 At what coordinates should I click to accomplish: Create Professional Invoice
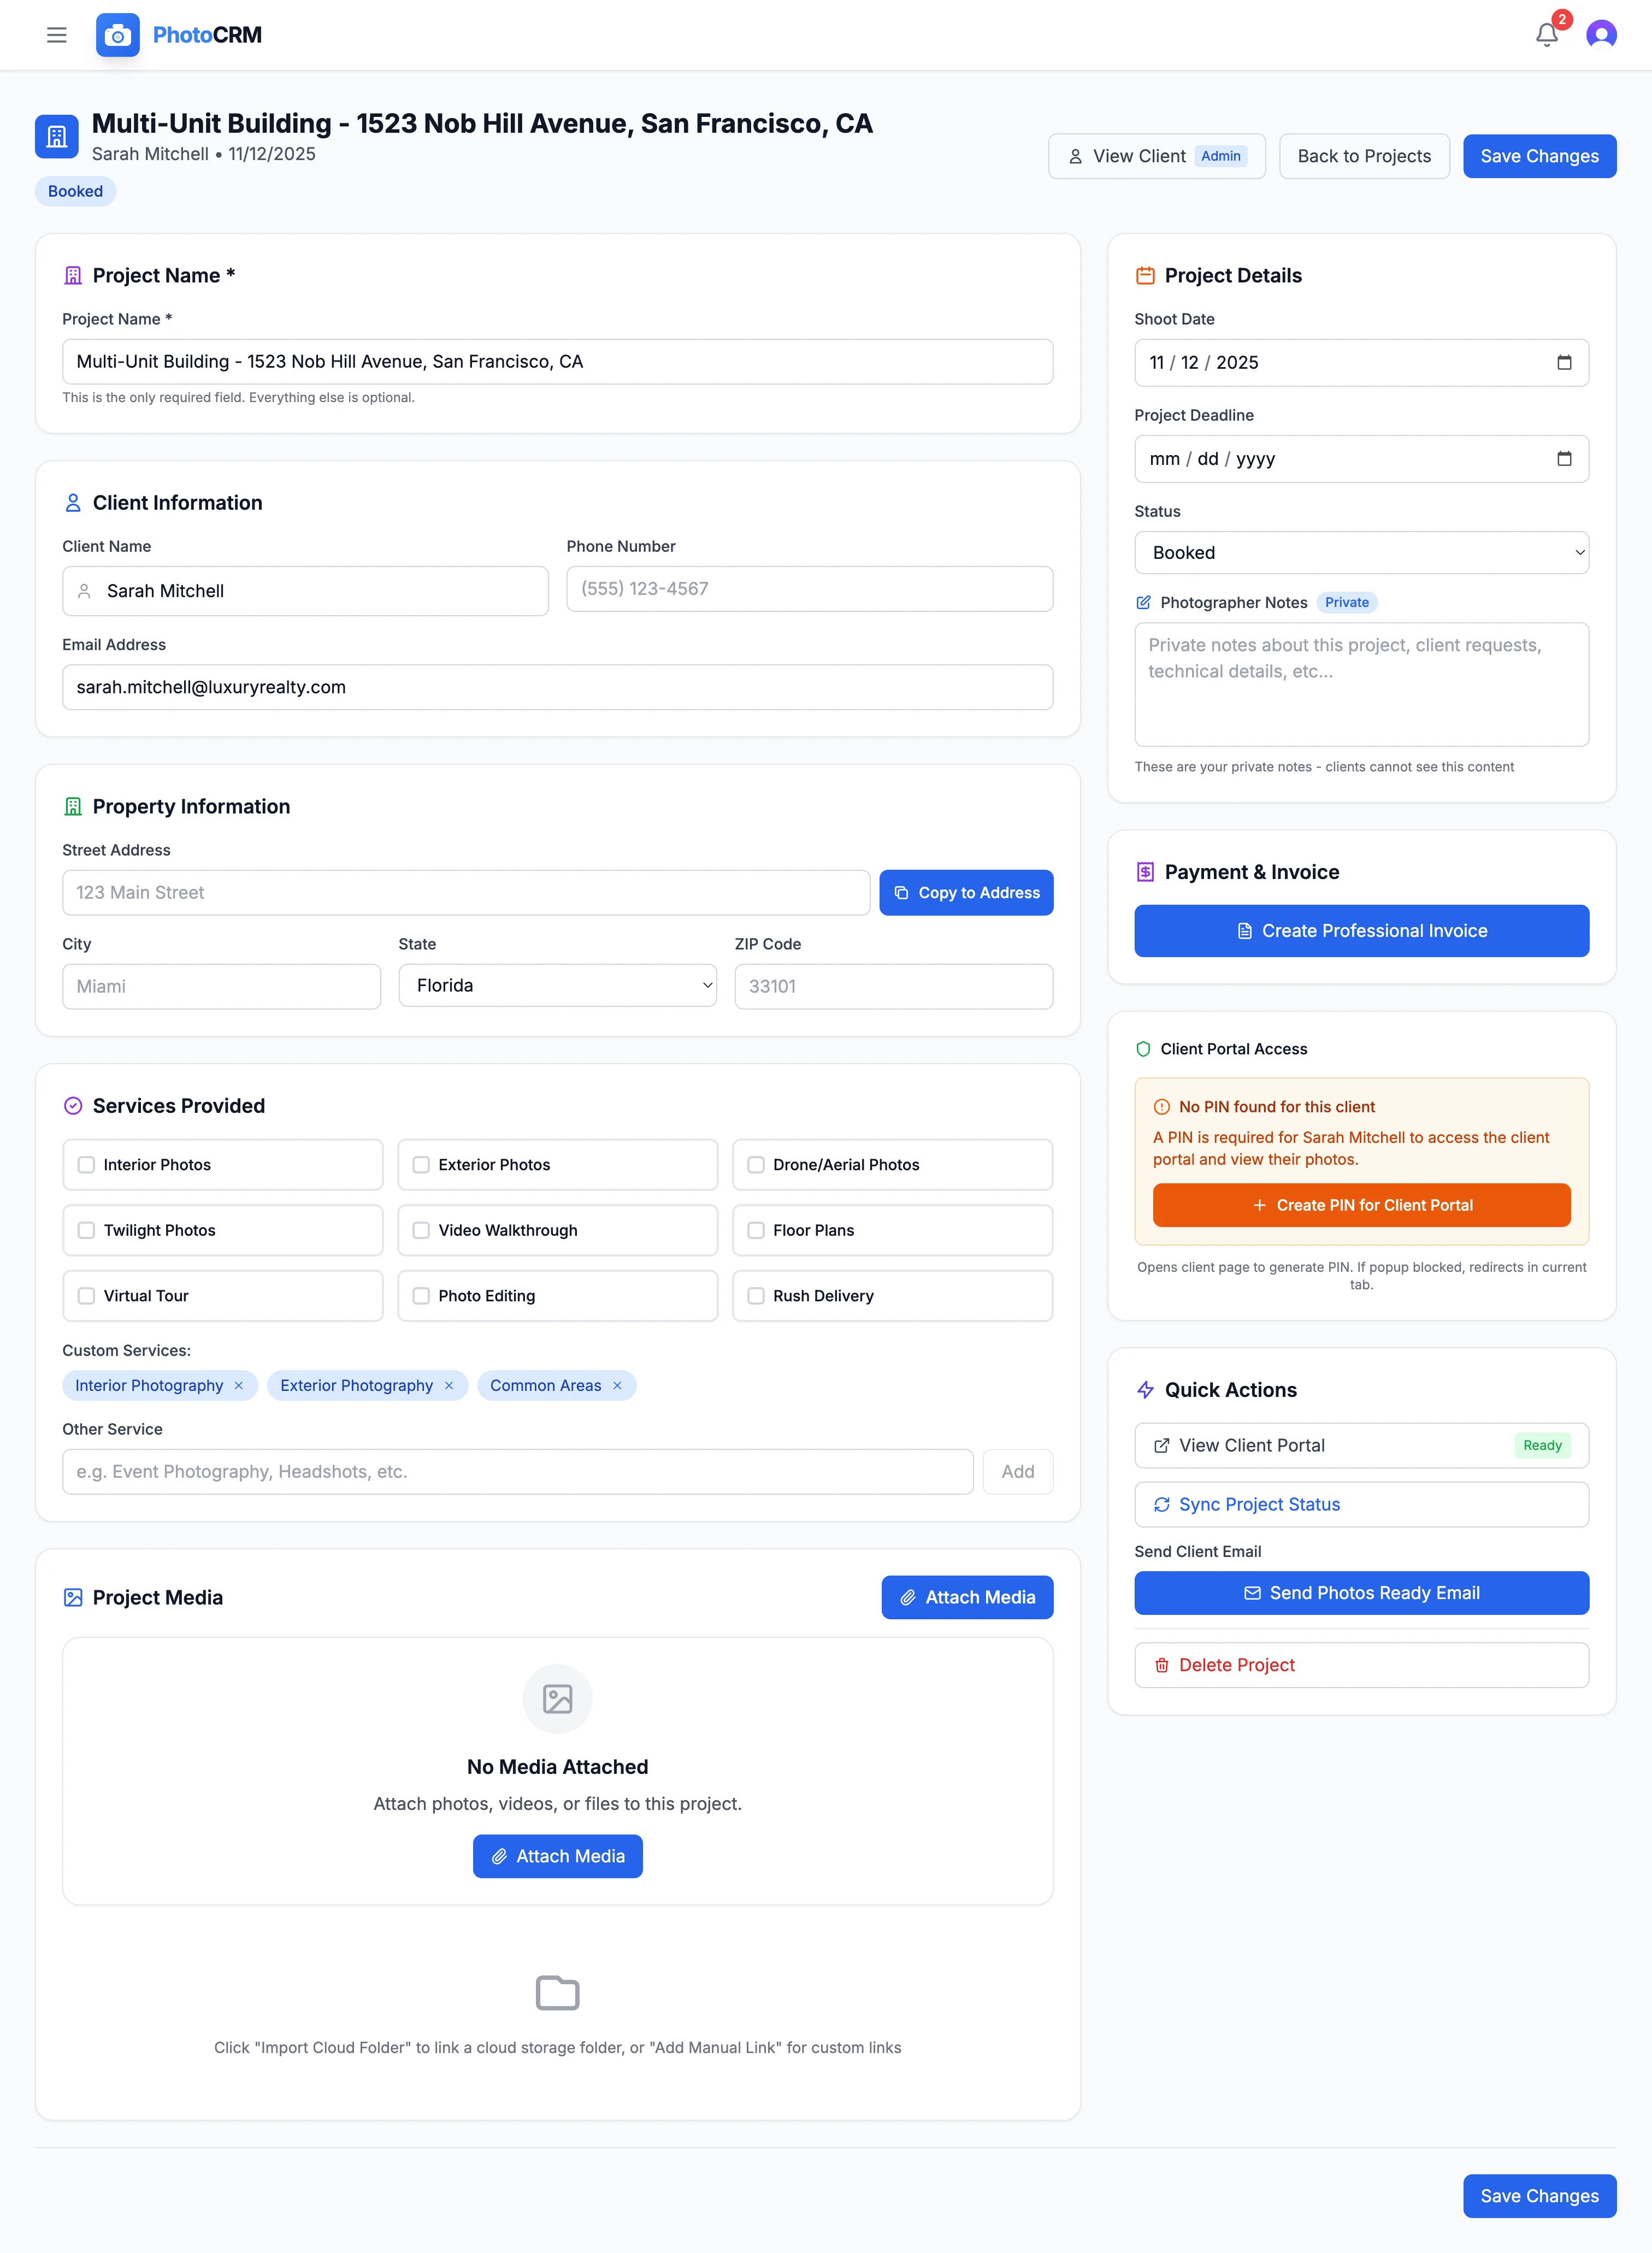(1361, 931)
